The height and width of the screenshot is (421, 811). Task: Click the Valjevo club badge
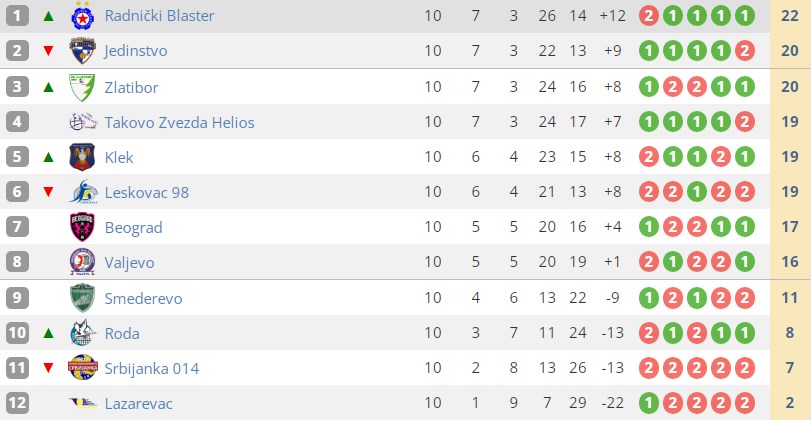coord(83,262)
